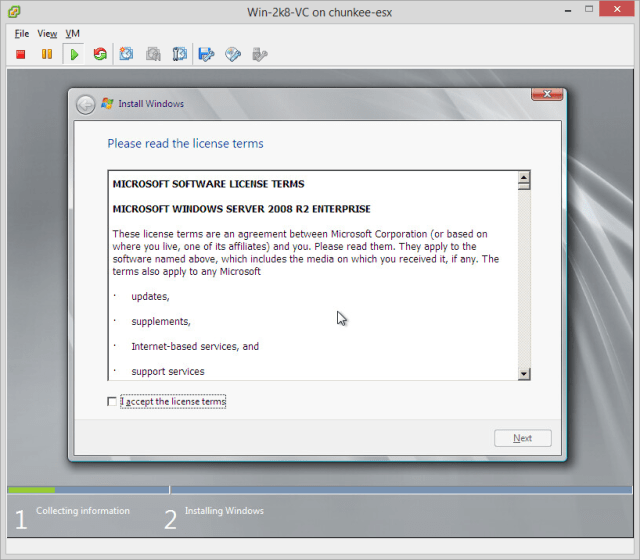
Task: Open the View menu
Action: [x=47, y=34]
